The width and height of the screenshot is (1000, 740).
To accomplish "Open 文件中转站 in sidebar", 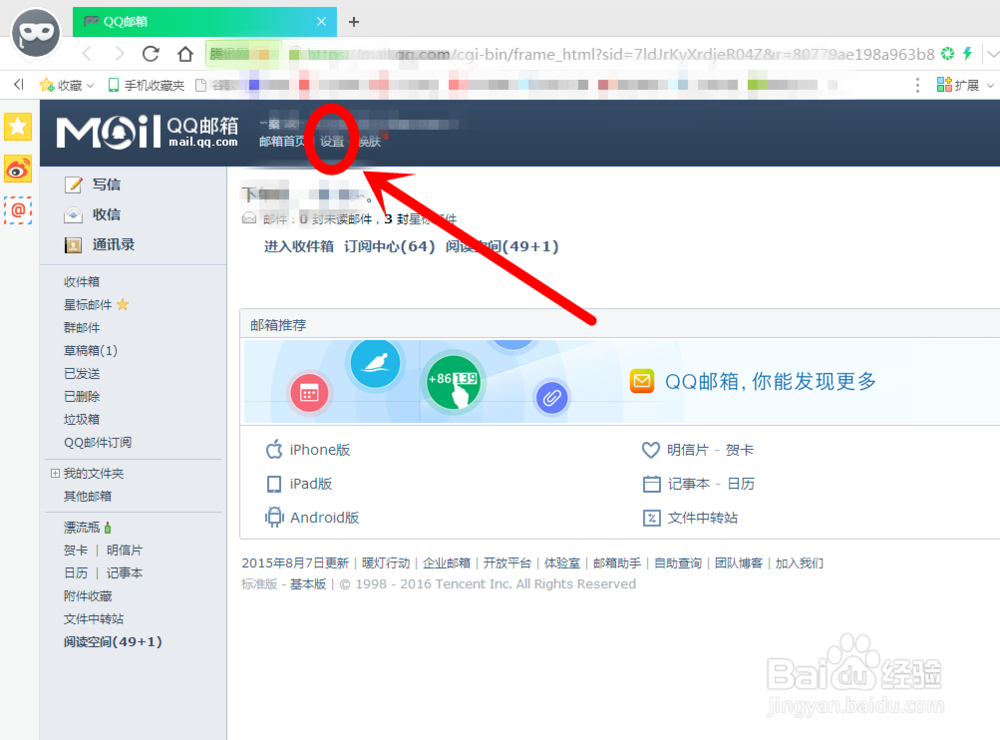I will coord(94,619).
